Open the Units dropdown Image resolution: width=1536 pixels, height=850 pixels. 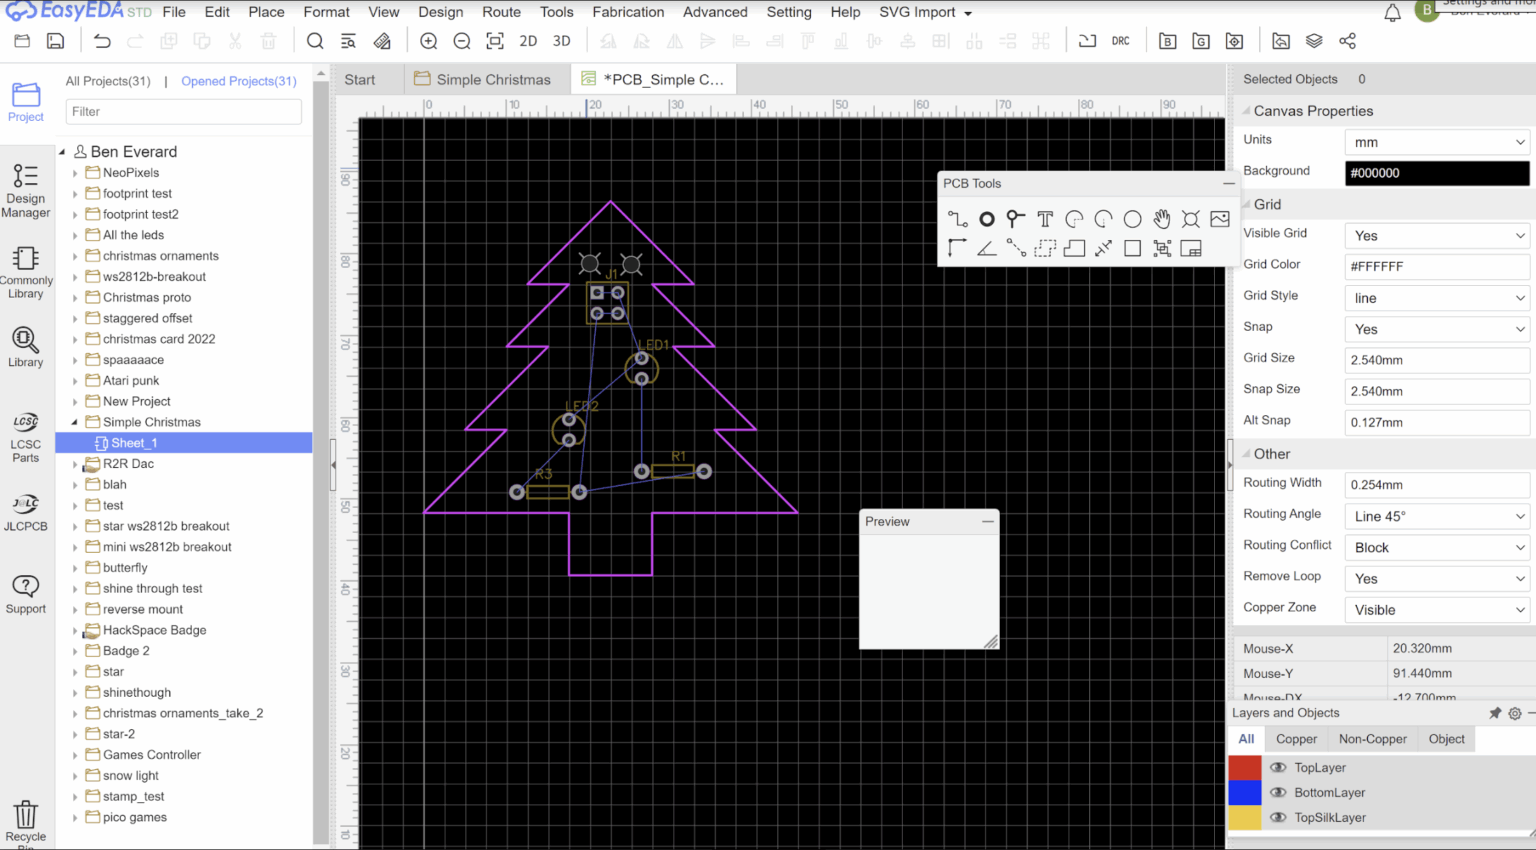[1436, 142]
